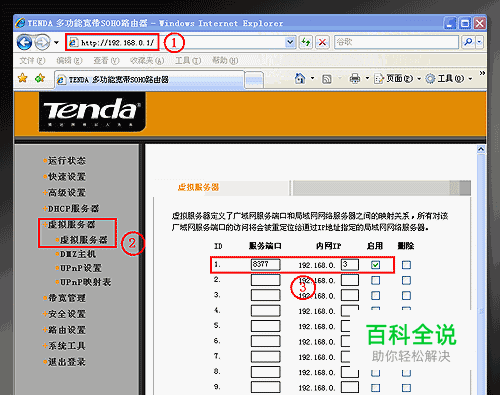
Task: Open the search provider dropdown arrow
Action: coord(480,42)
